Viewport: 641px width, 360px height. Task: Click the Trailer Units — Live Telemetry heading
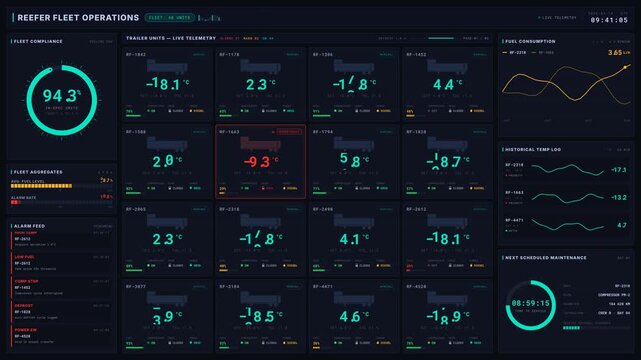click(171, 38)
